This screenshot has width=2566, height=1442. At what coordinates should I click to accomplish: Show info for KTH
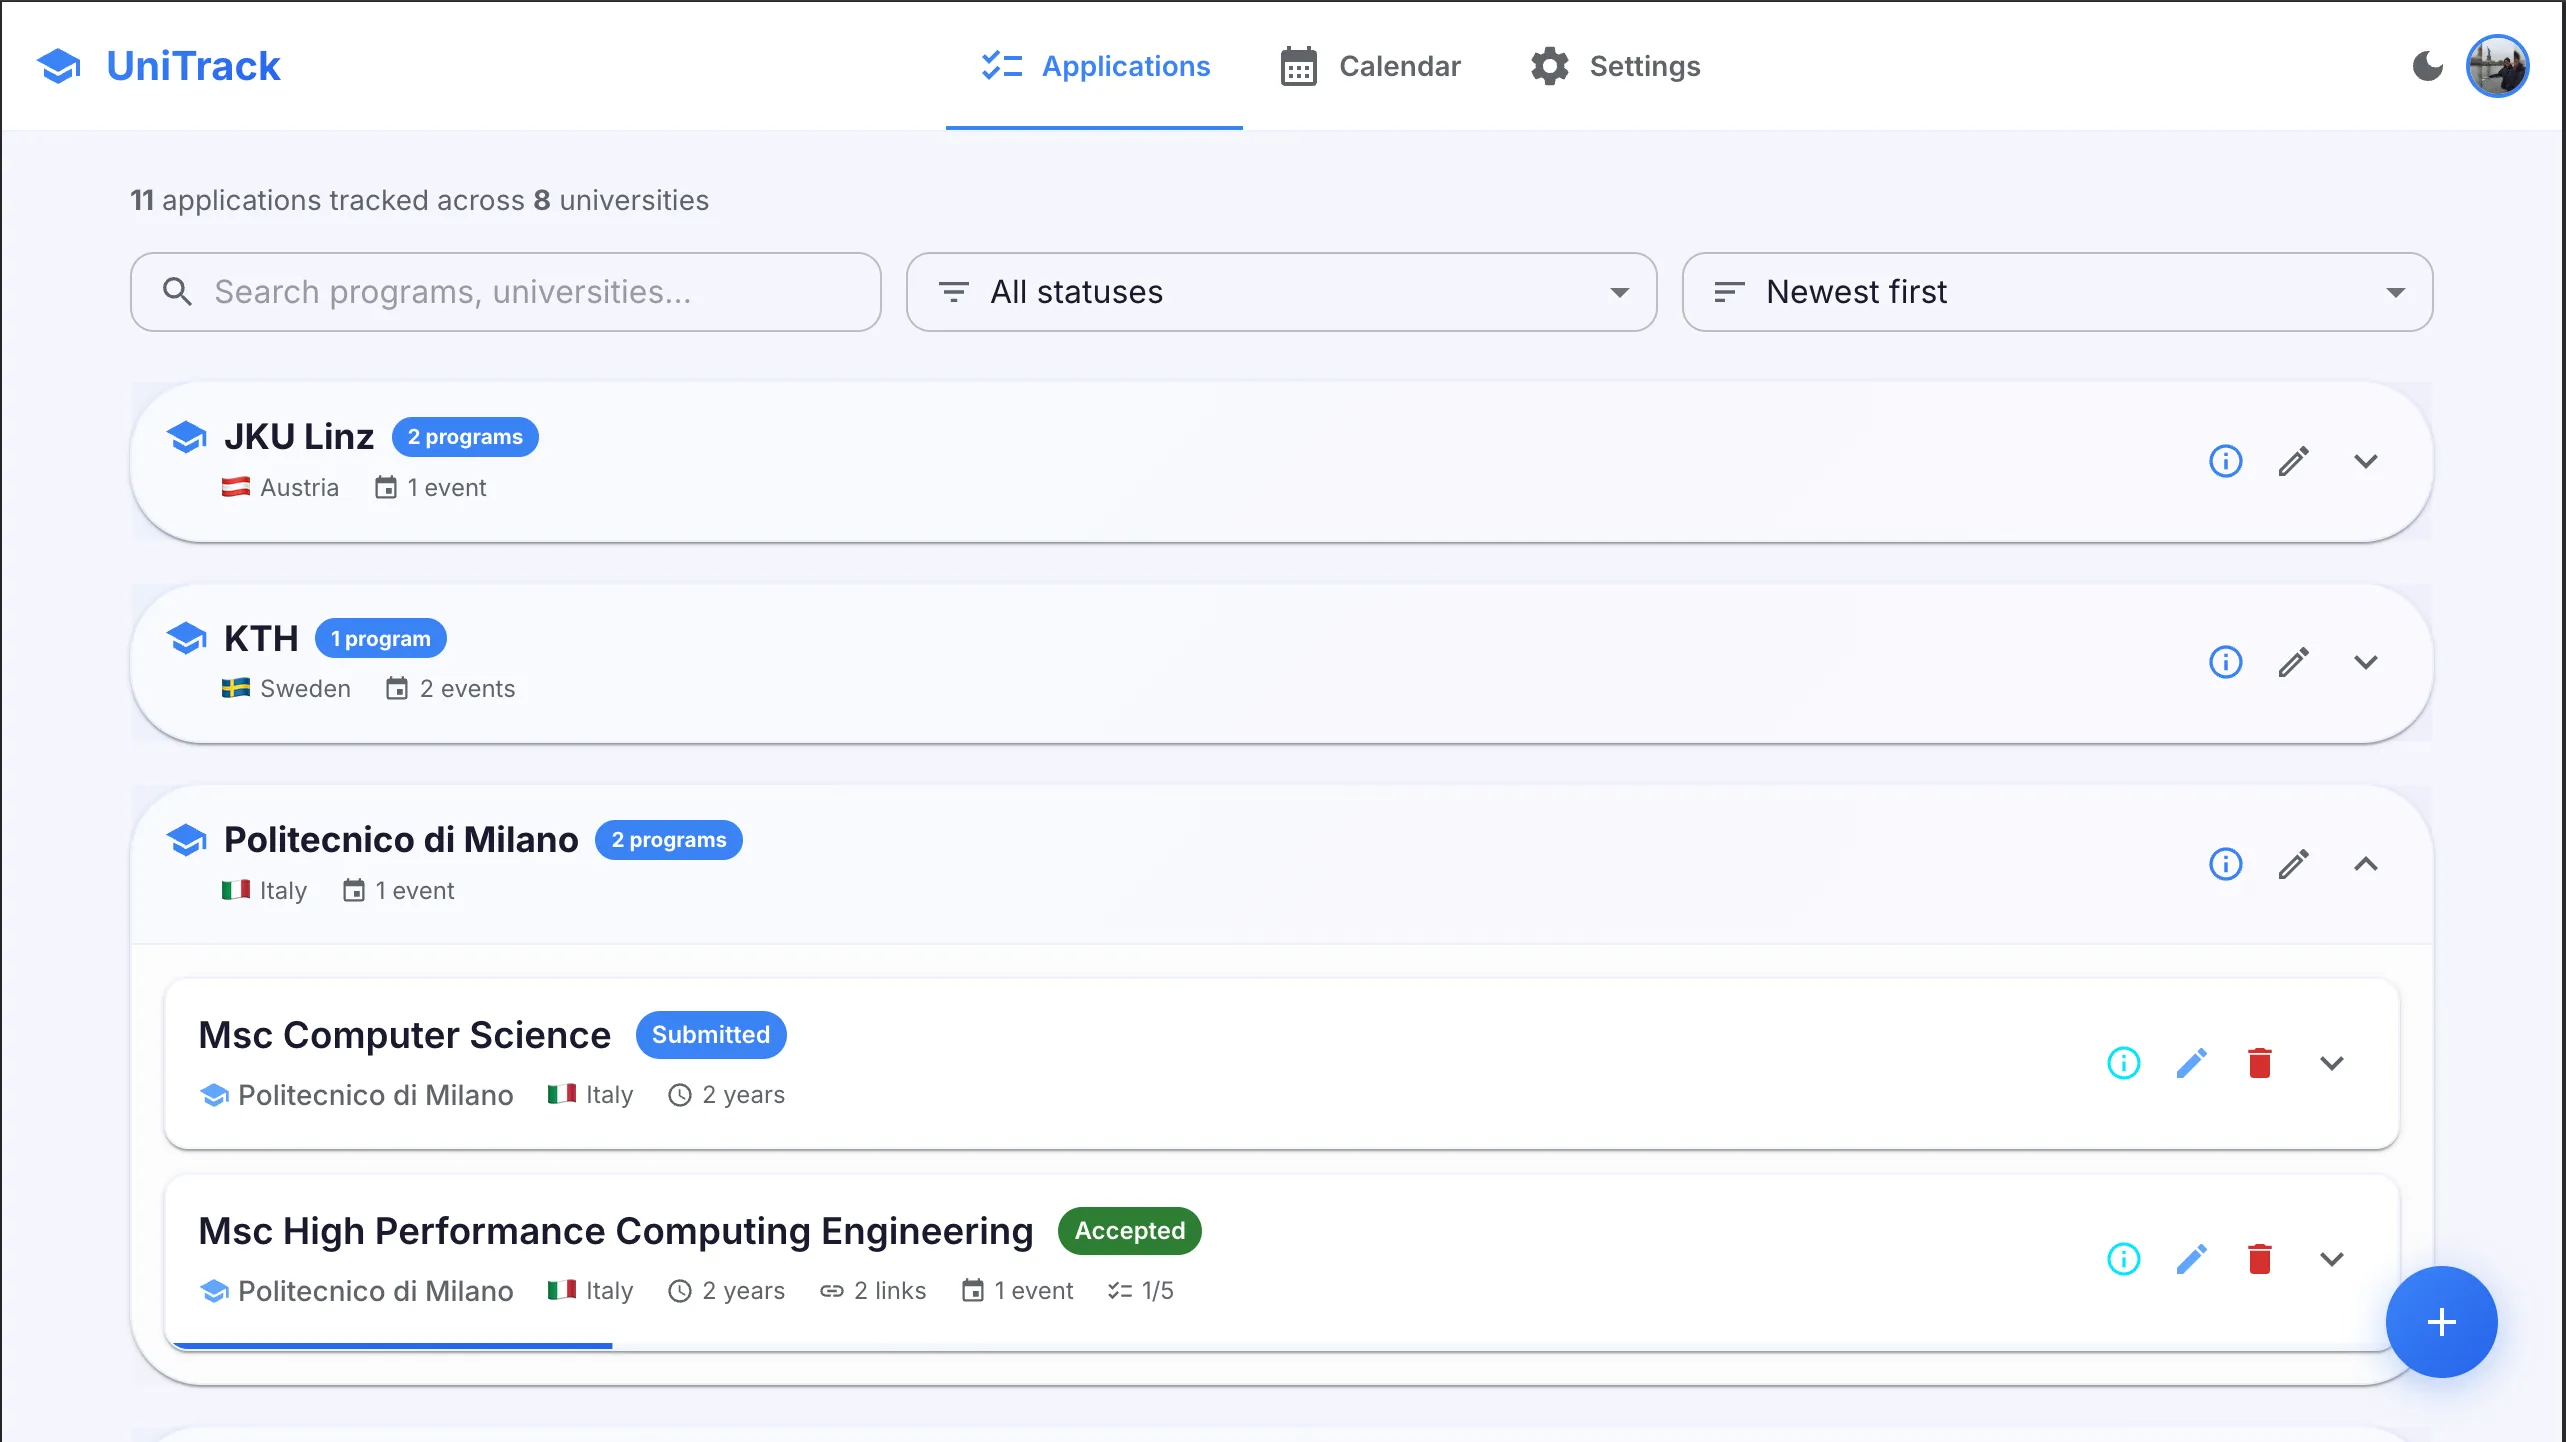coord(2225,662)
